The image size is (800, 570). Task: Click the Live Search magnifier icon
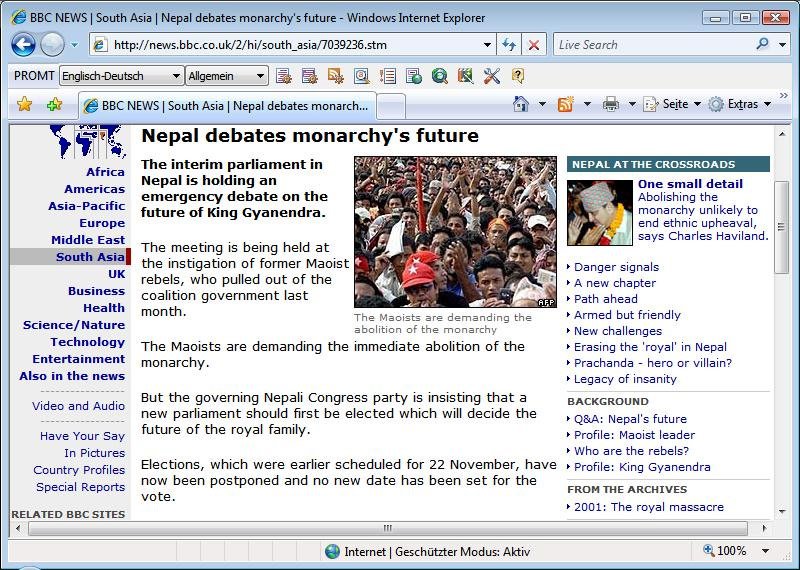(763, 44)
